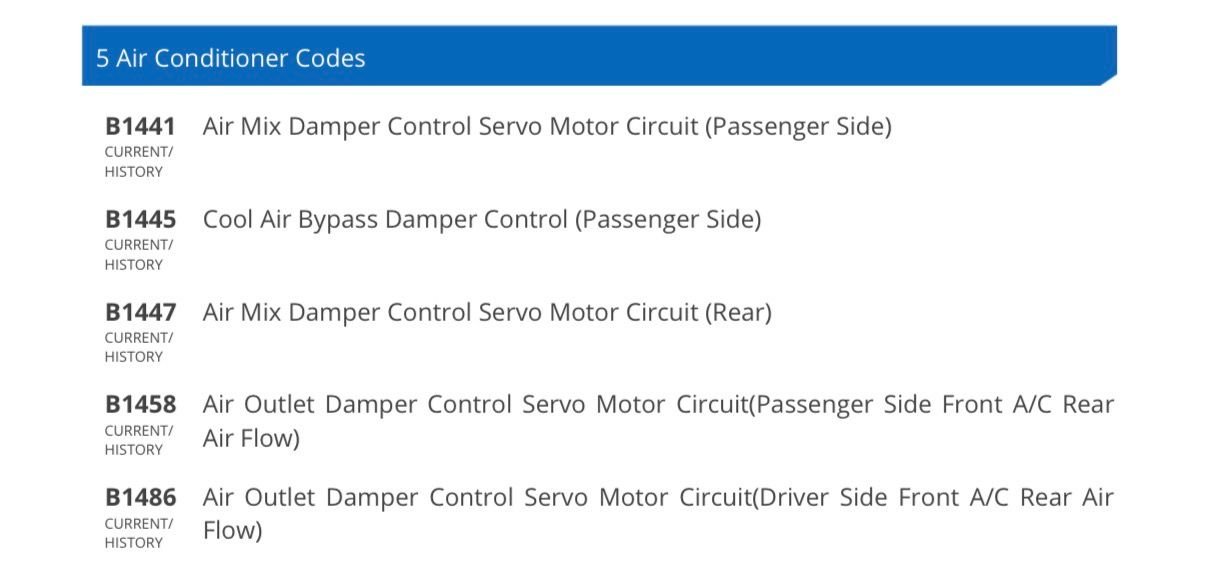Select trouble code B1447
The height and width of the screenshot is (573, 1206).
pyautogui.click(x=140, y=312)
